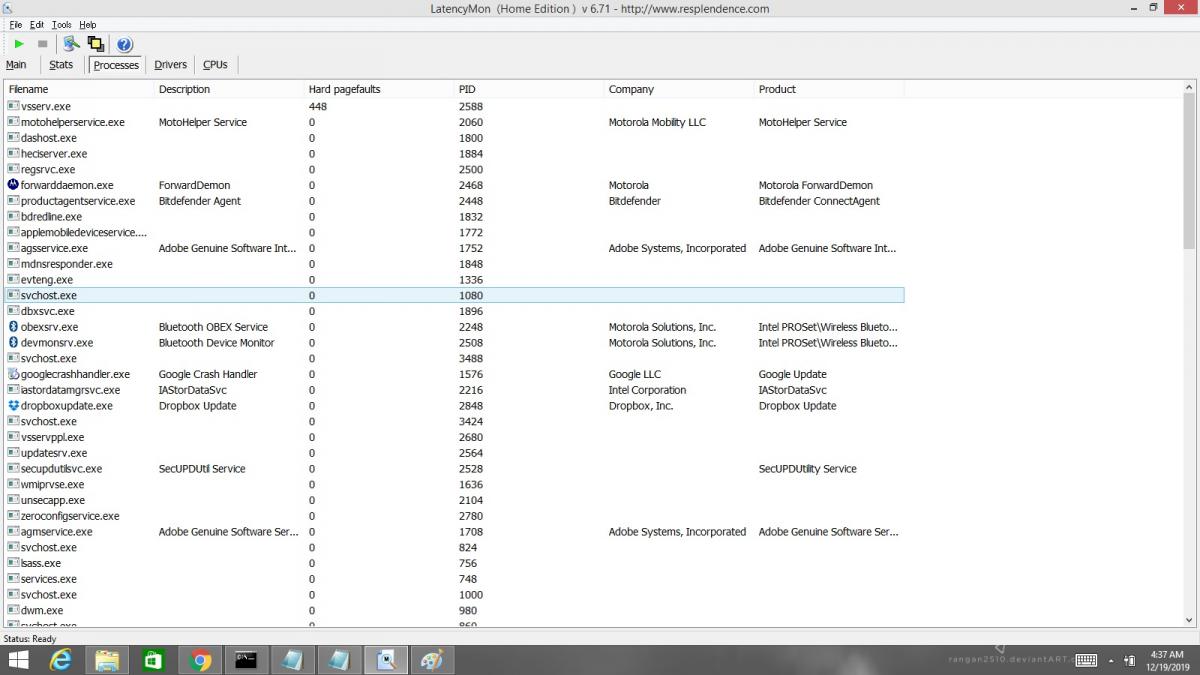Viewport: 1200px width, 675px height.
Task: Click the battery power tray icon
Action: pyautogui.click(x=1130, y=660)
